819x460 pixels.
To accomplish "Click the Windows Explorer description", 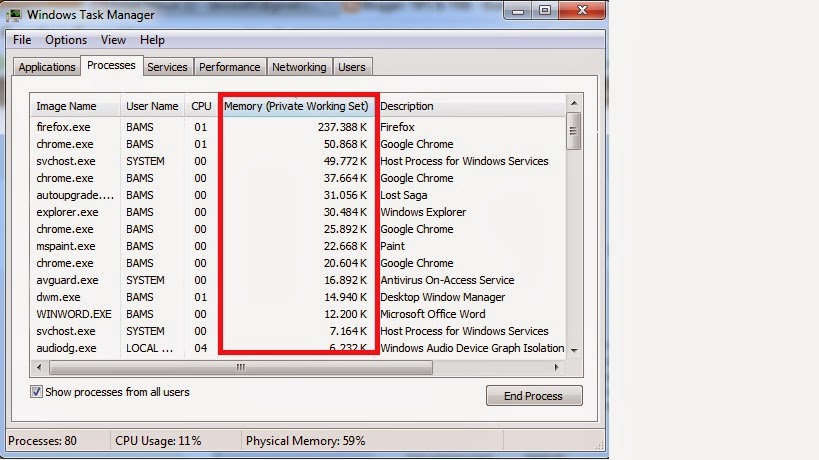I will (x=423, y=212).
